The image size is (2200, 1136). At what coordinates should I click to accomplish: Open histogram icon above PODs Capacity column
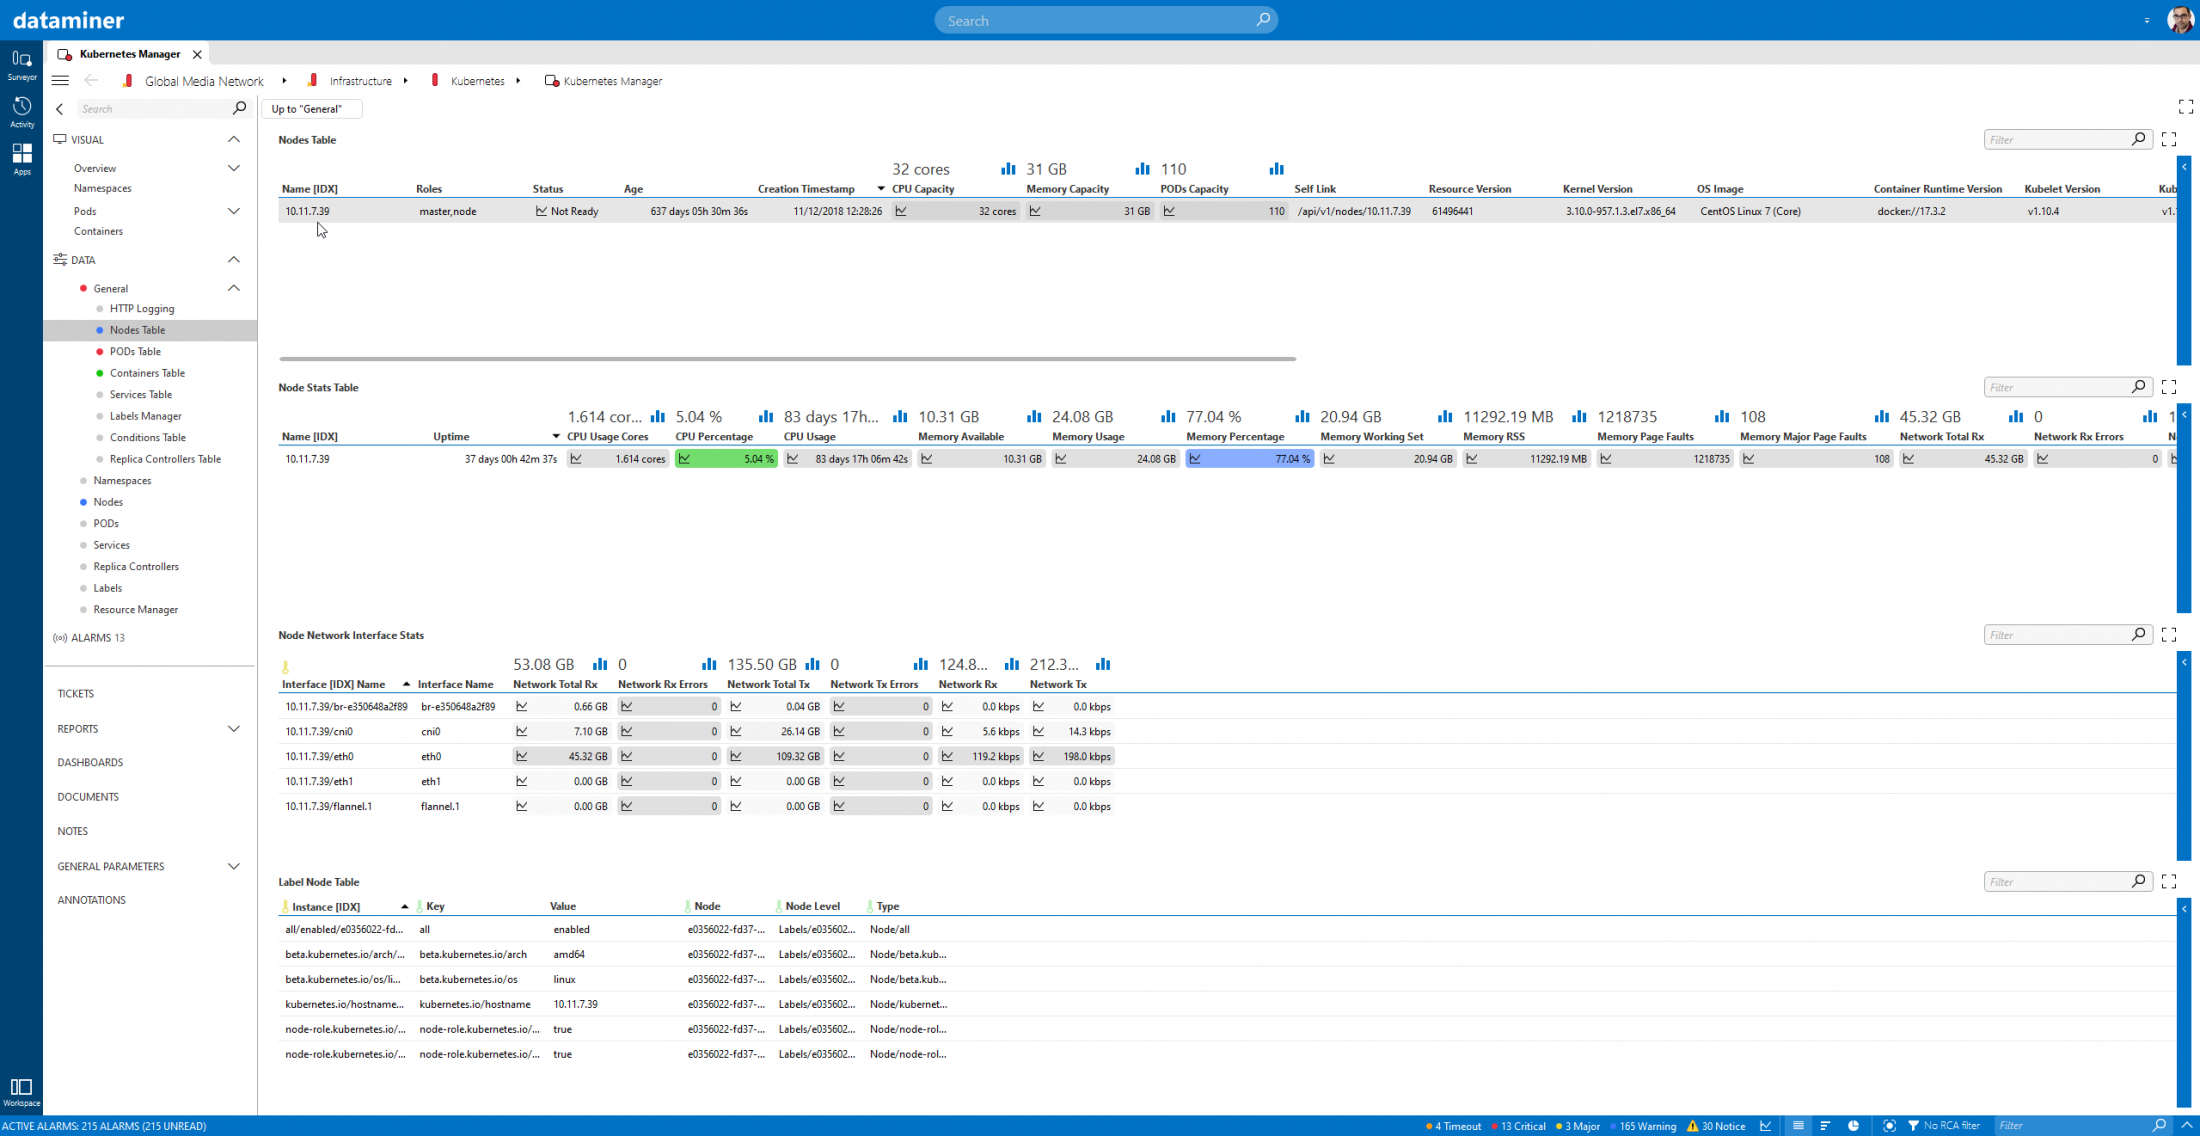pyautogui.click(x=1276, y=169)
